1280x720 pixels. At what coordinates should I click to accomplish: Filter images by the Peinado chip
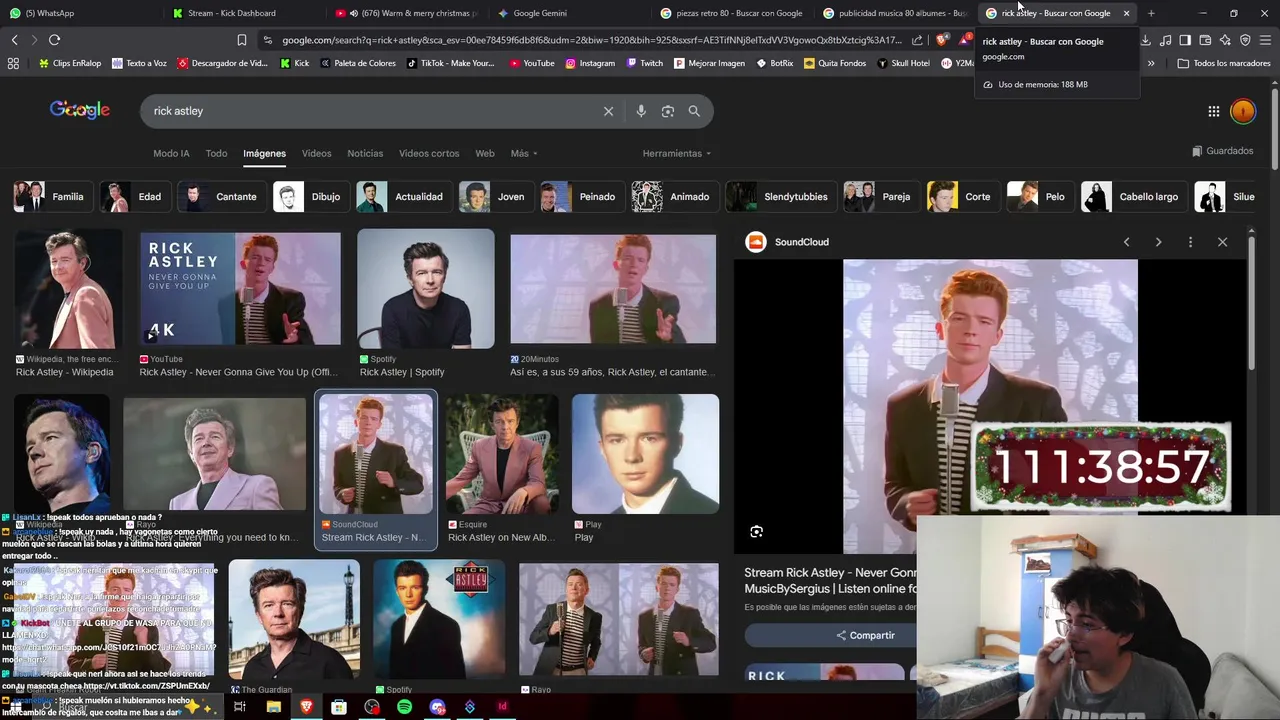(581, 197)
